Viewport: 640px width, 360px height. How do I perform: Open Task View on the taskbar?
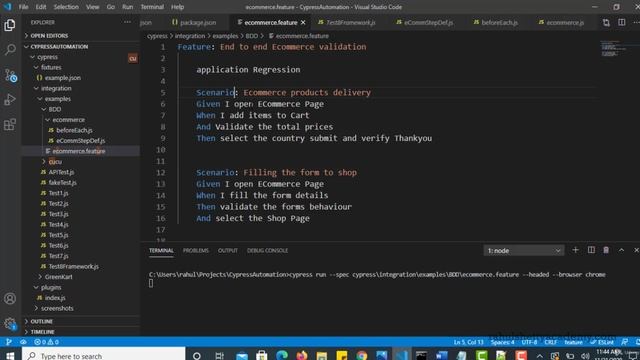pyautogui.click(x=220, y=356)
